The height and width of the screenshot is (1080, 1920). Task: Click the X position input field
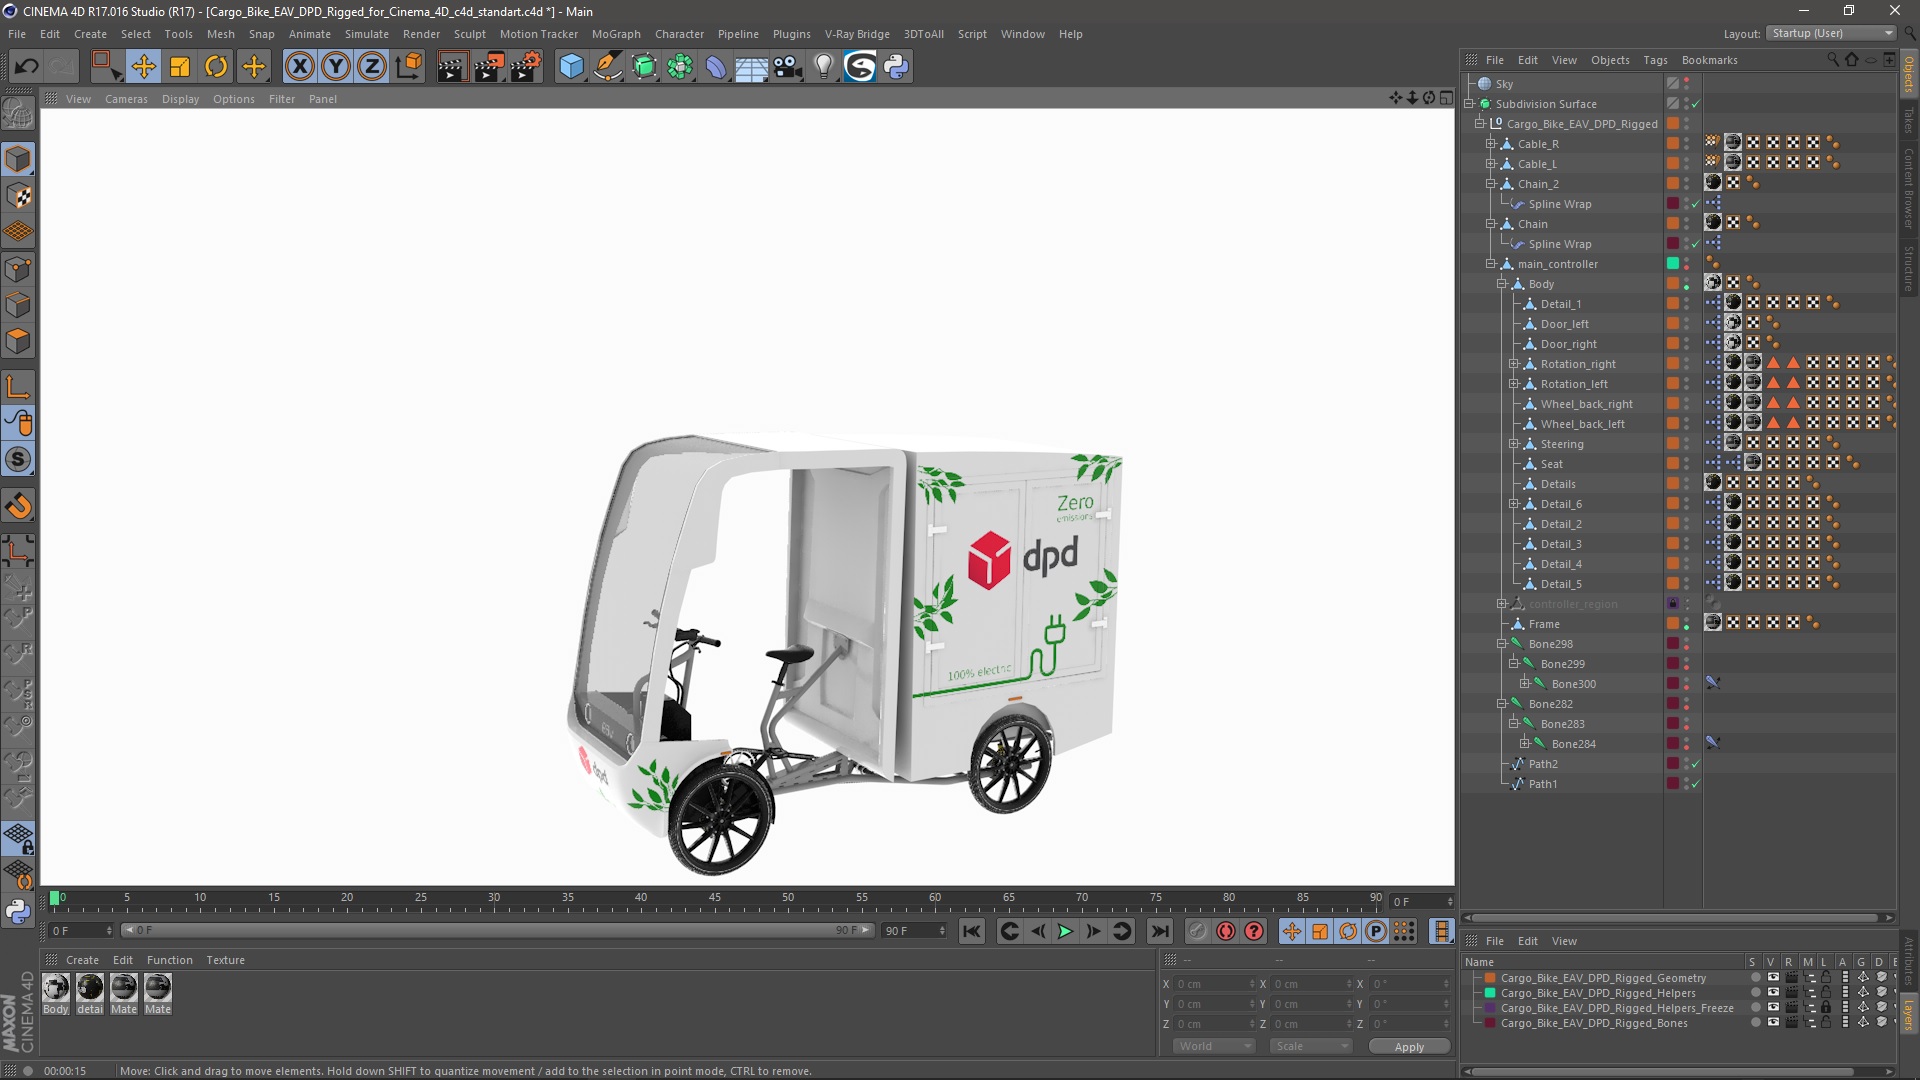coord(1214,985)
